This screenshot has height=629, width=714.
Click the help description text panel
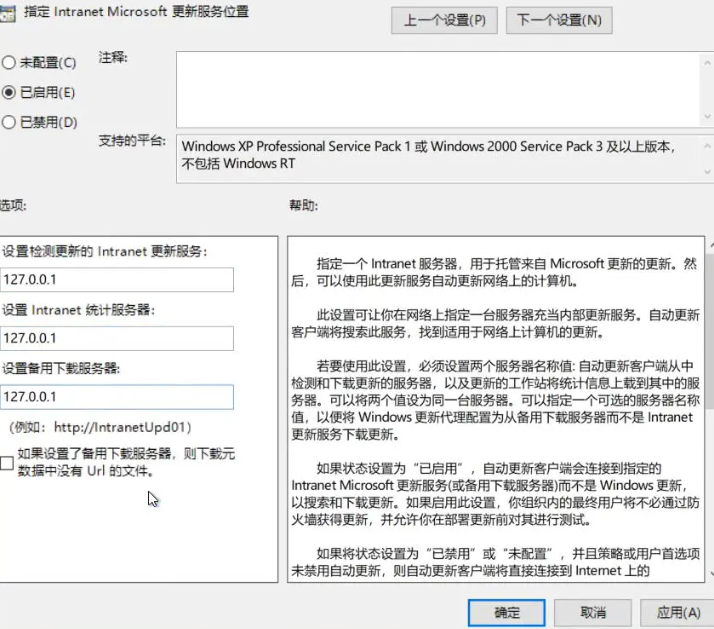[495, 400]
